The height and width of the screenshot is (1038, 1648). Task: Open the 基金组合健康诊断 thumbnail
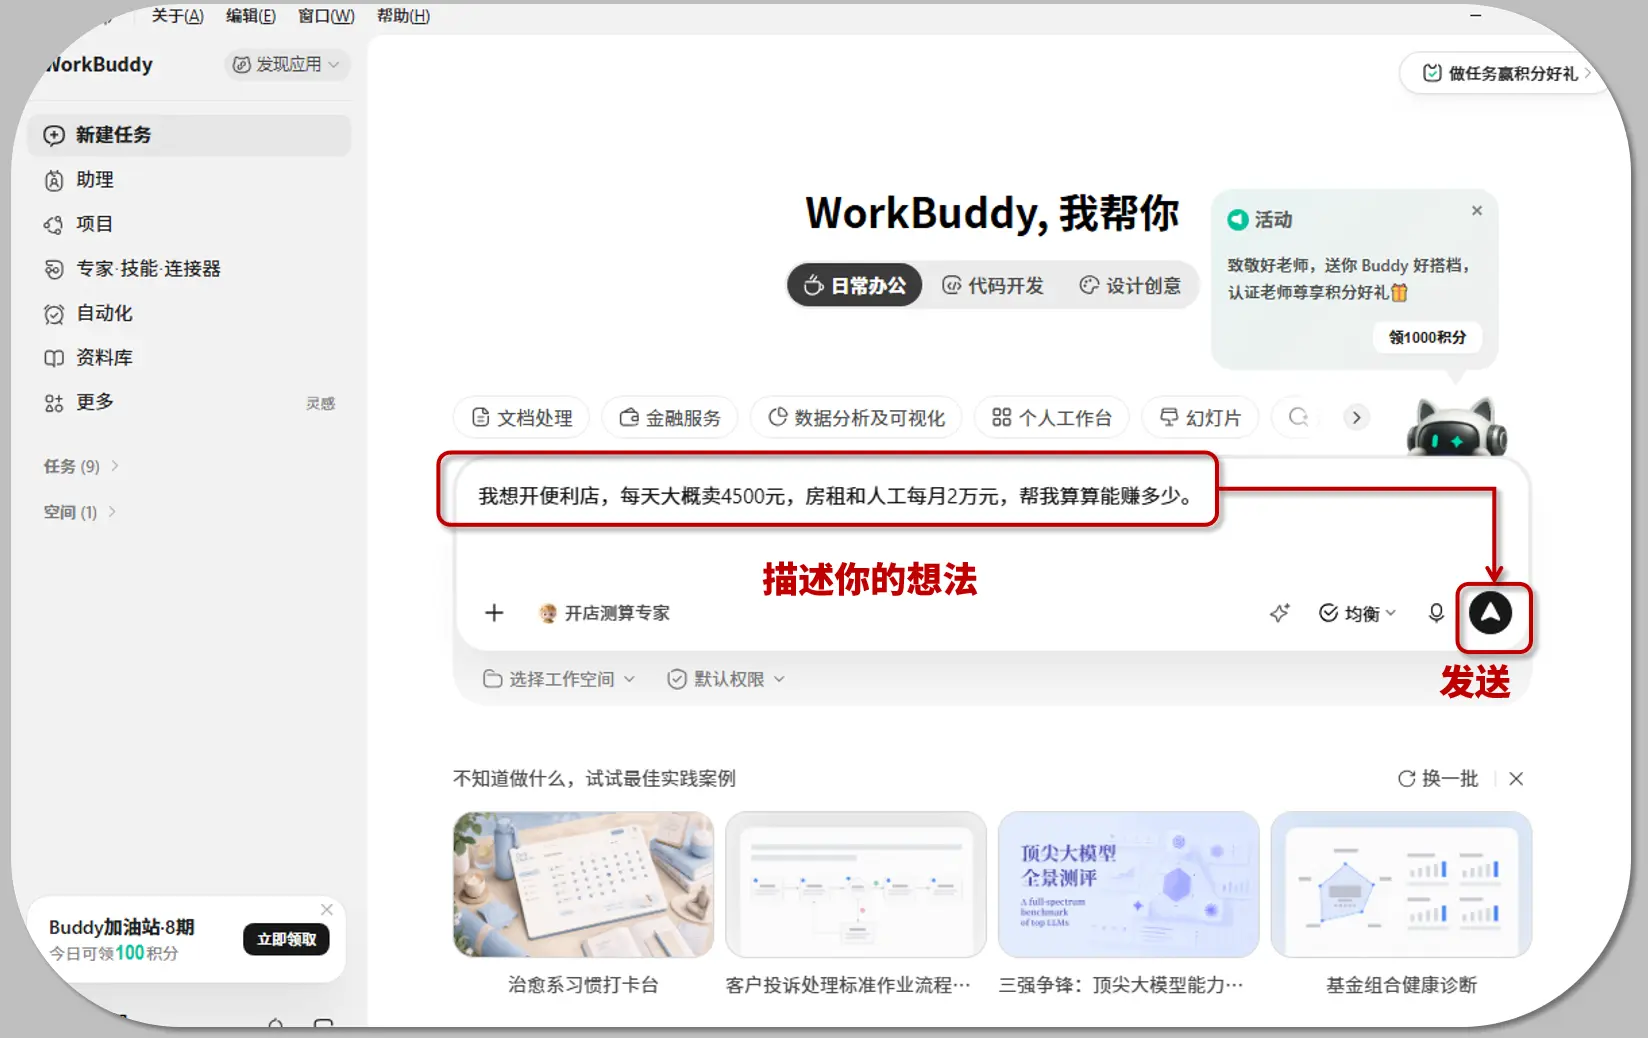coord(1401,885)
